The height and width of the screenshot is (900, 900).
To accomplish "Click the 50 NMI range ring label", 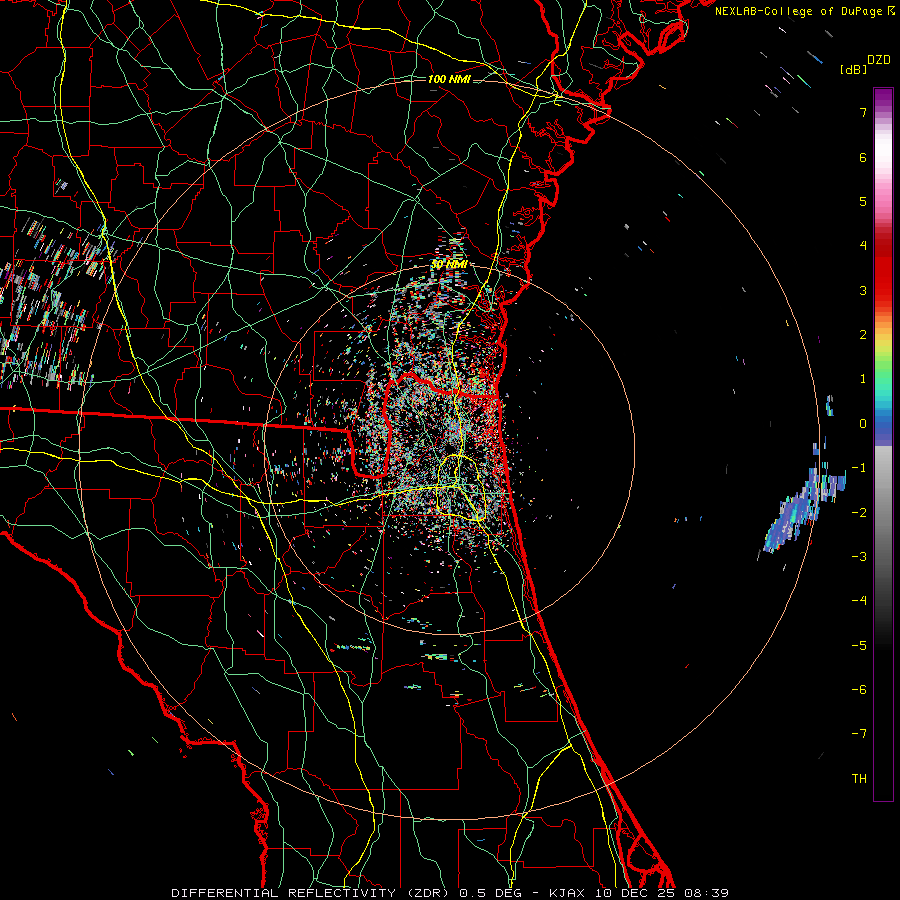I will pyautogui.click(x=449, y=264).
